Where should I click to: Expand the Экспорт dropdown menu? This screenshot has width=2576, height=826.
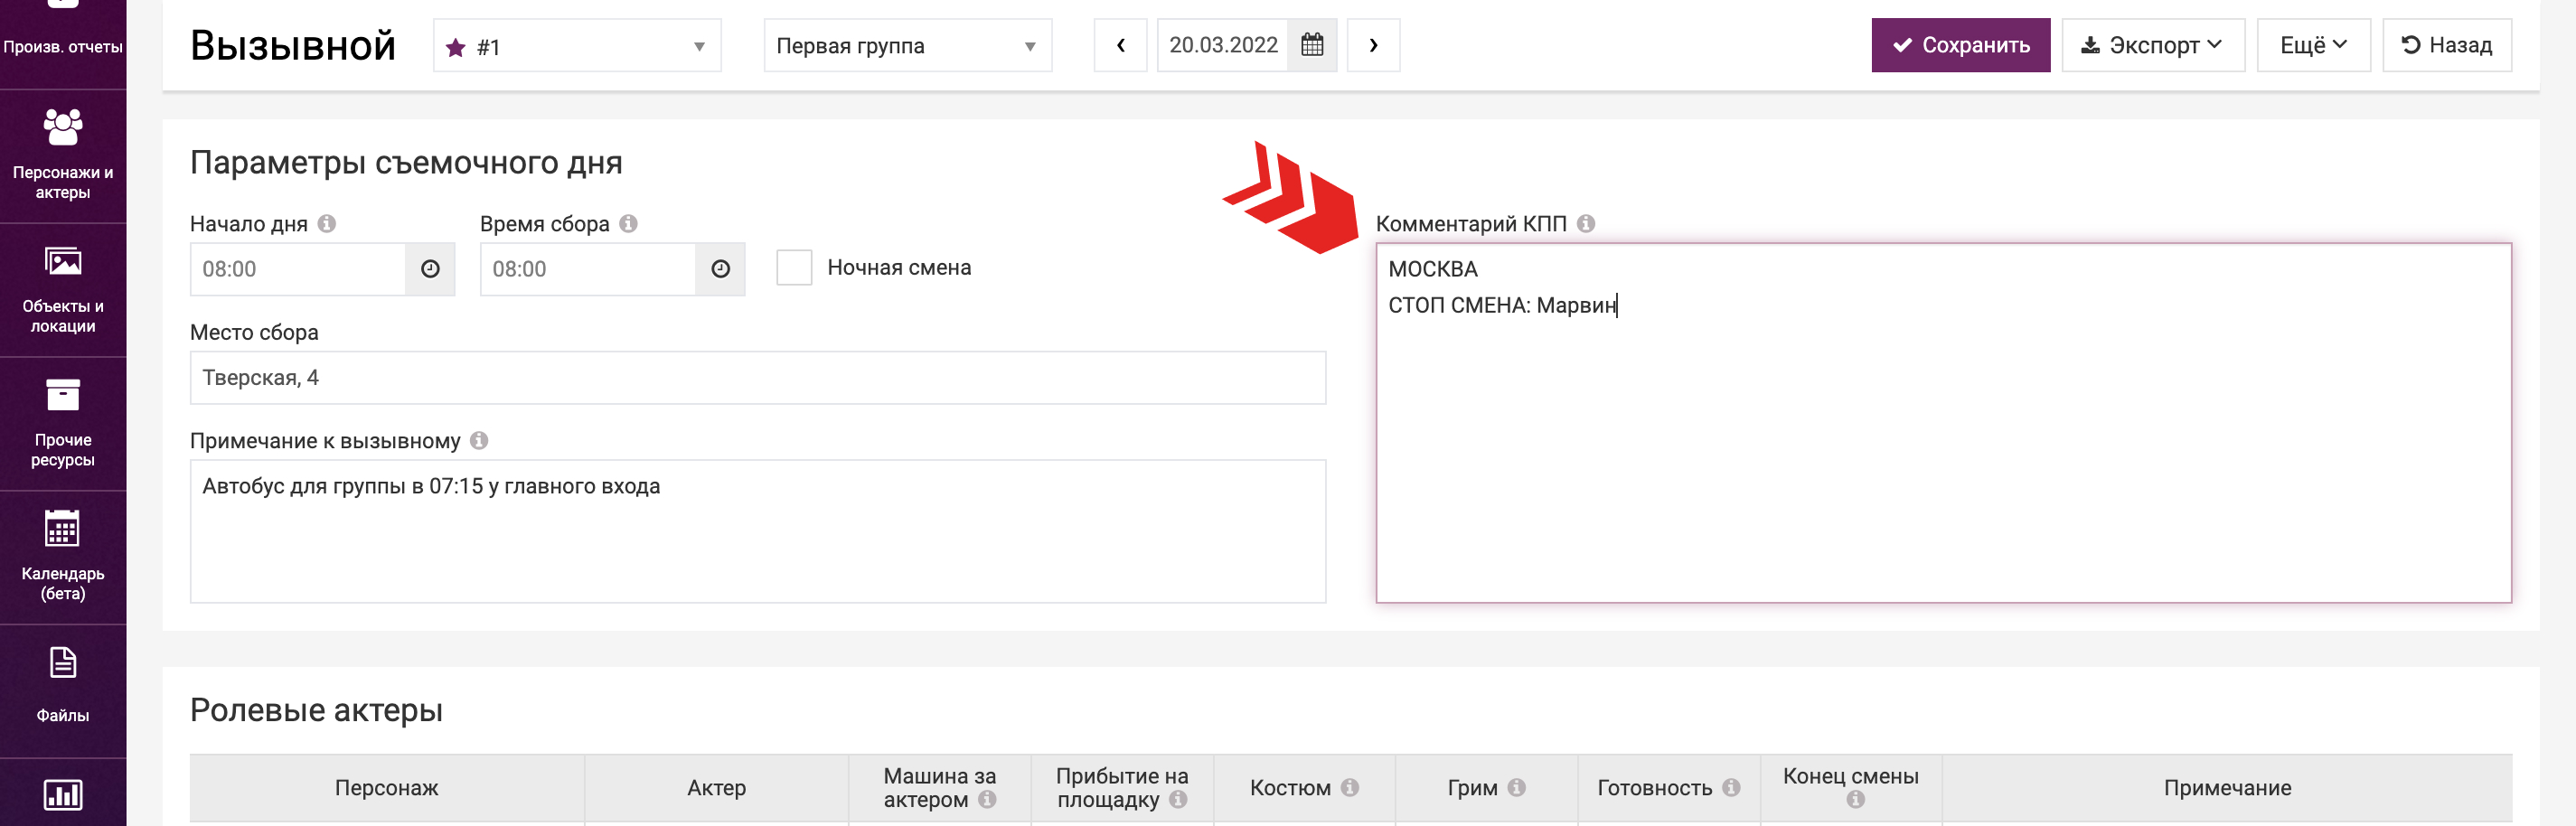pos(2152,45)
